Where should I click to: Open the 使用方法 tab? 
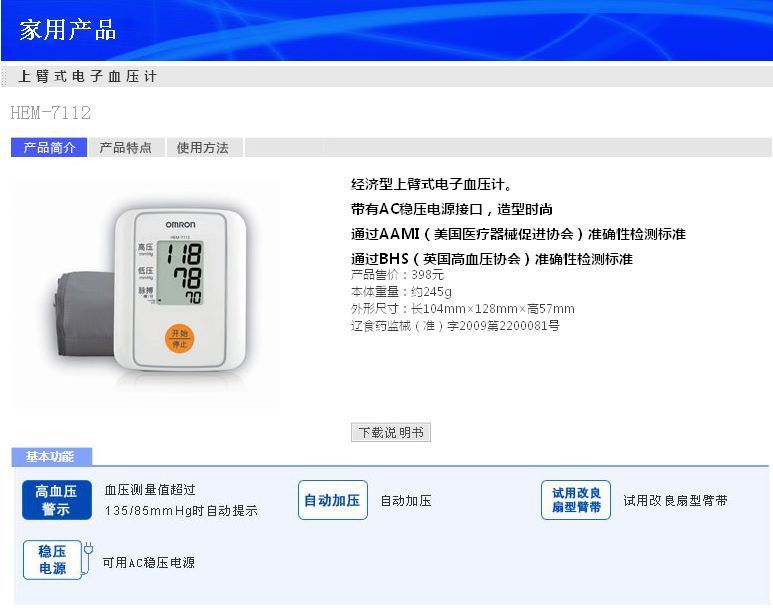coord(203,147)
